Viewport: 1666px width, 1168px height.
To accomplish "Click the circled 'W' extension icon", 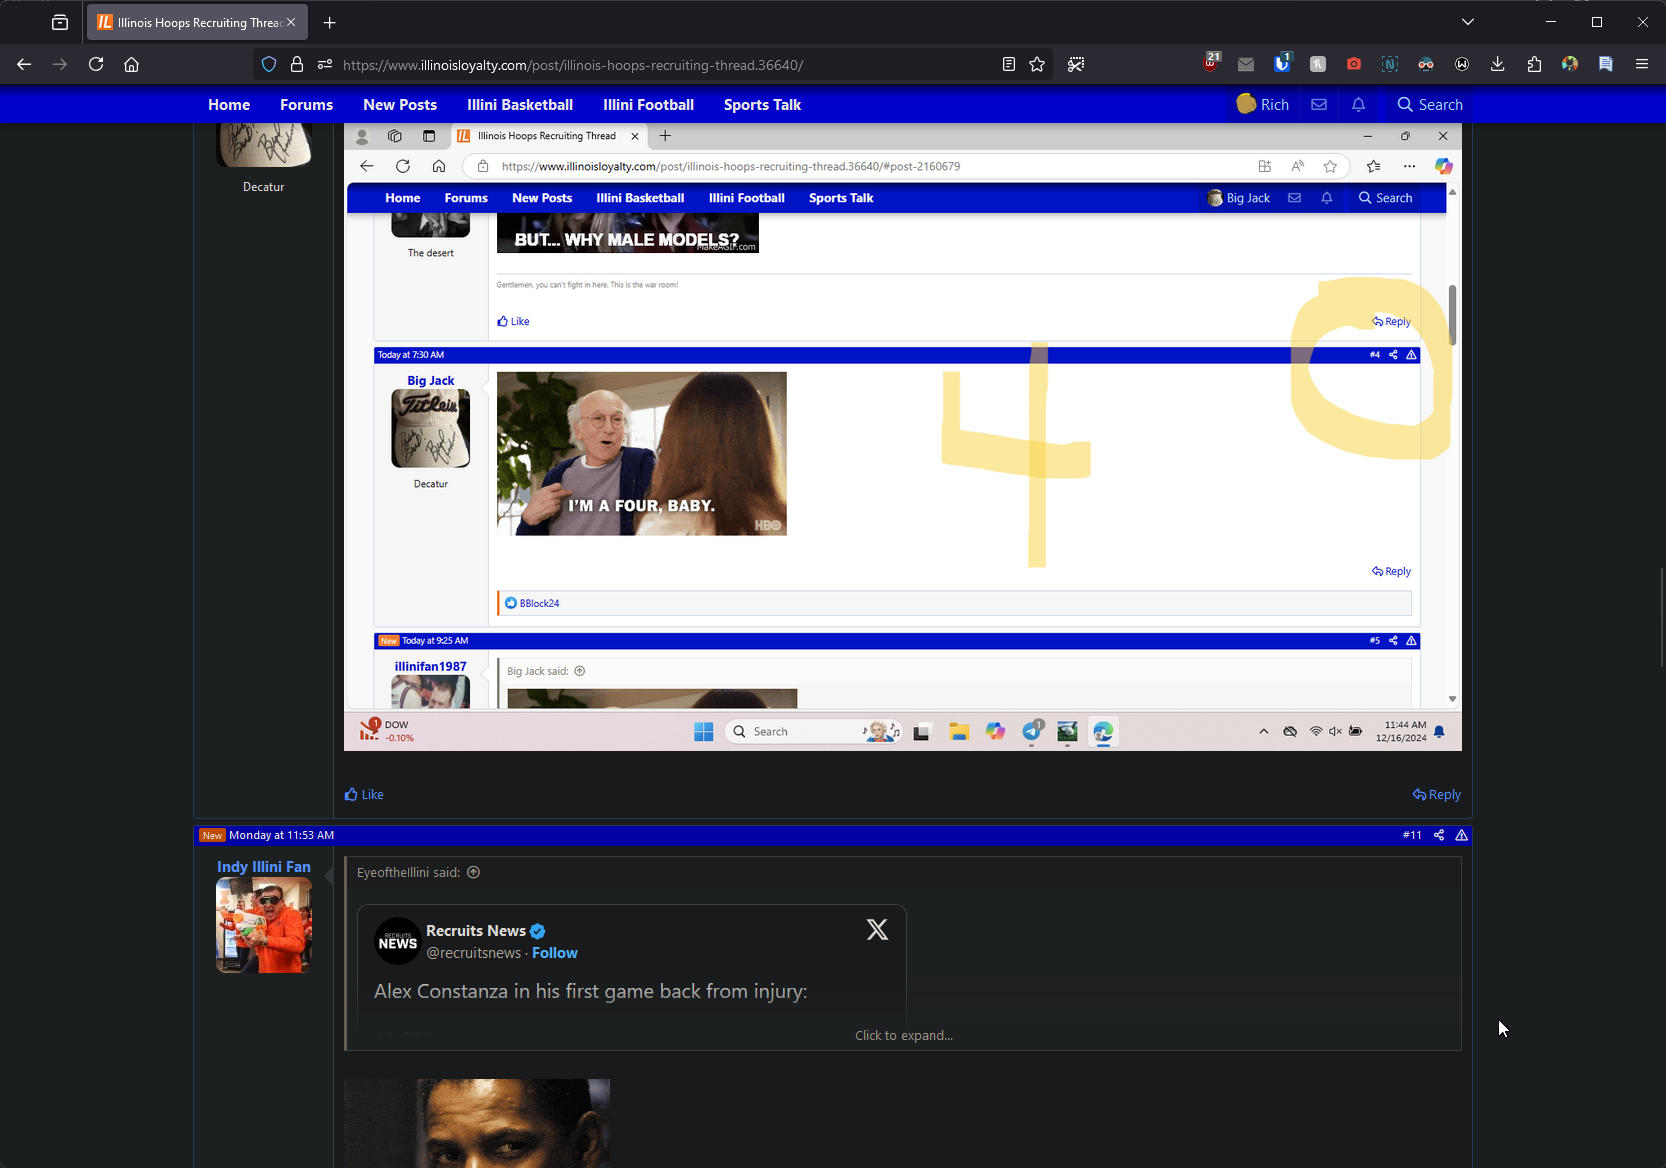I will (1462, 64).
